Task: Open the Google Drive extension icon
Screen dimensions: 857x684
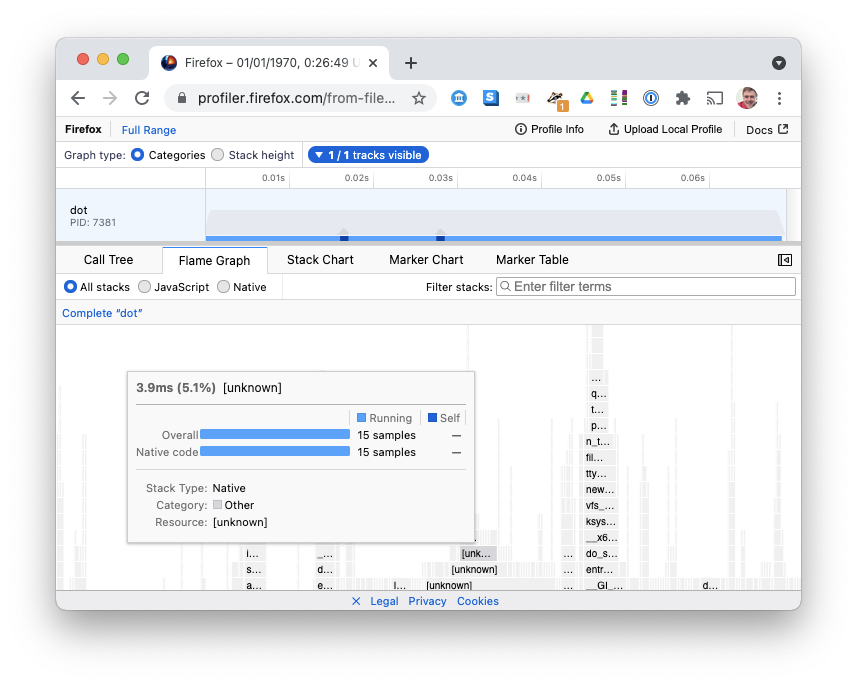Action: (x=587, y=98)
